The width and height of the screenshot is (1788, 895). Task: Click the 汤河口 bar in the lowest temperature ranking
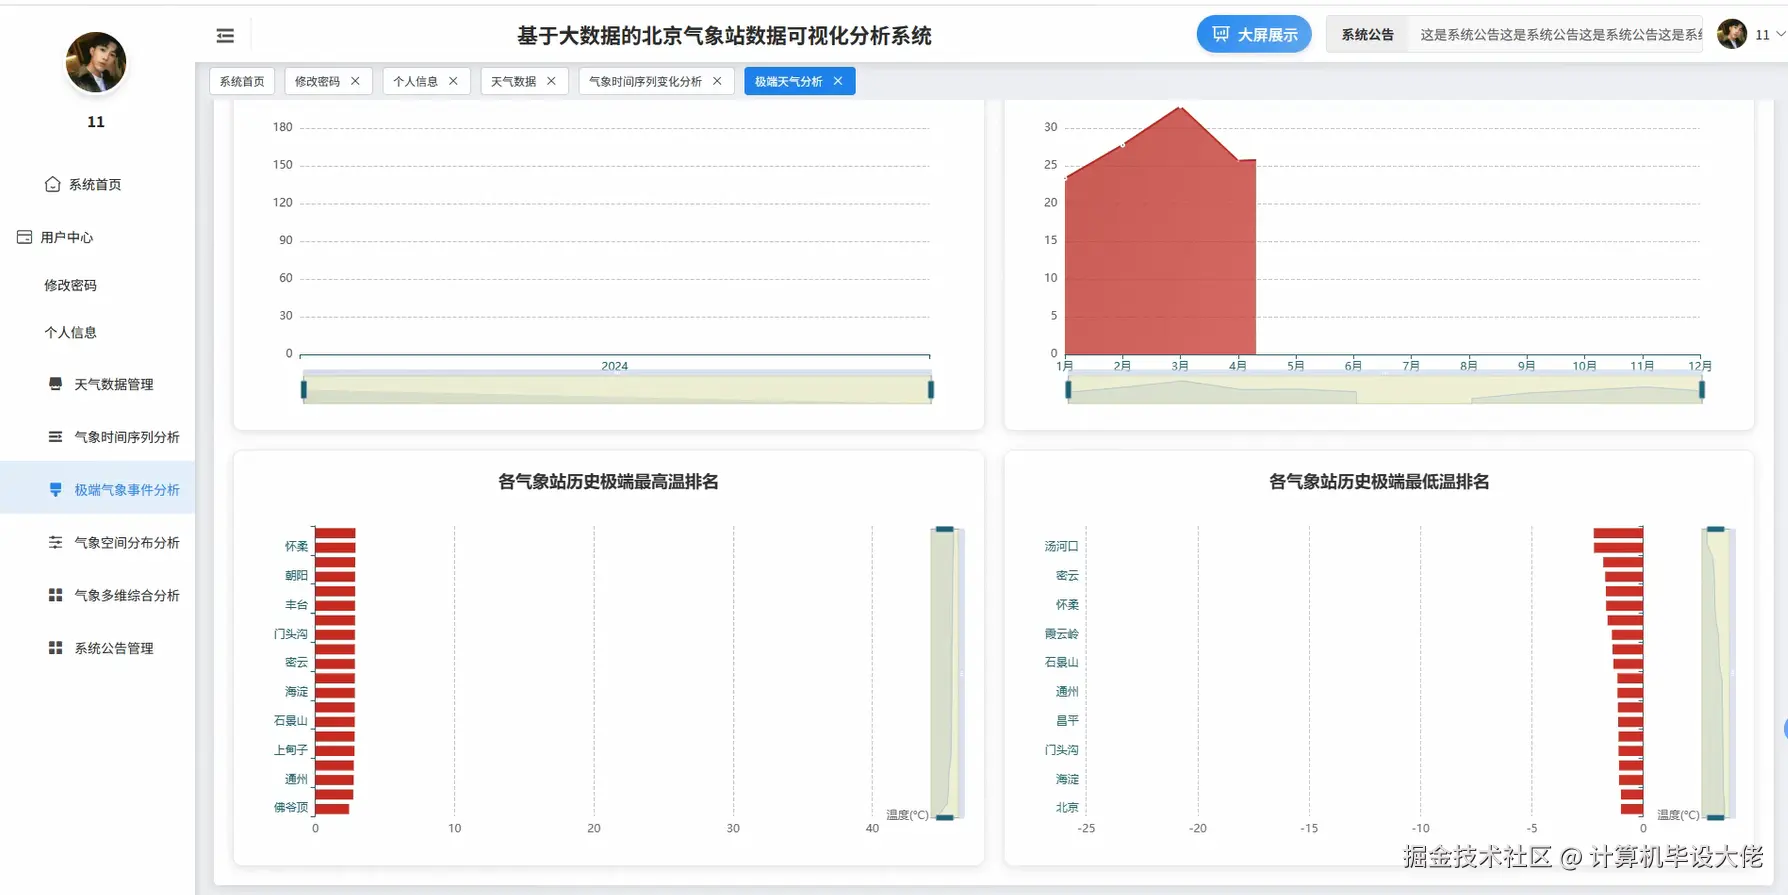[x=1618, y=547]
